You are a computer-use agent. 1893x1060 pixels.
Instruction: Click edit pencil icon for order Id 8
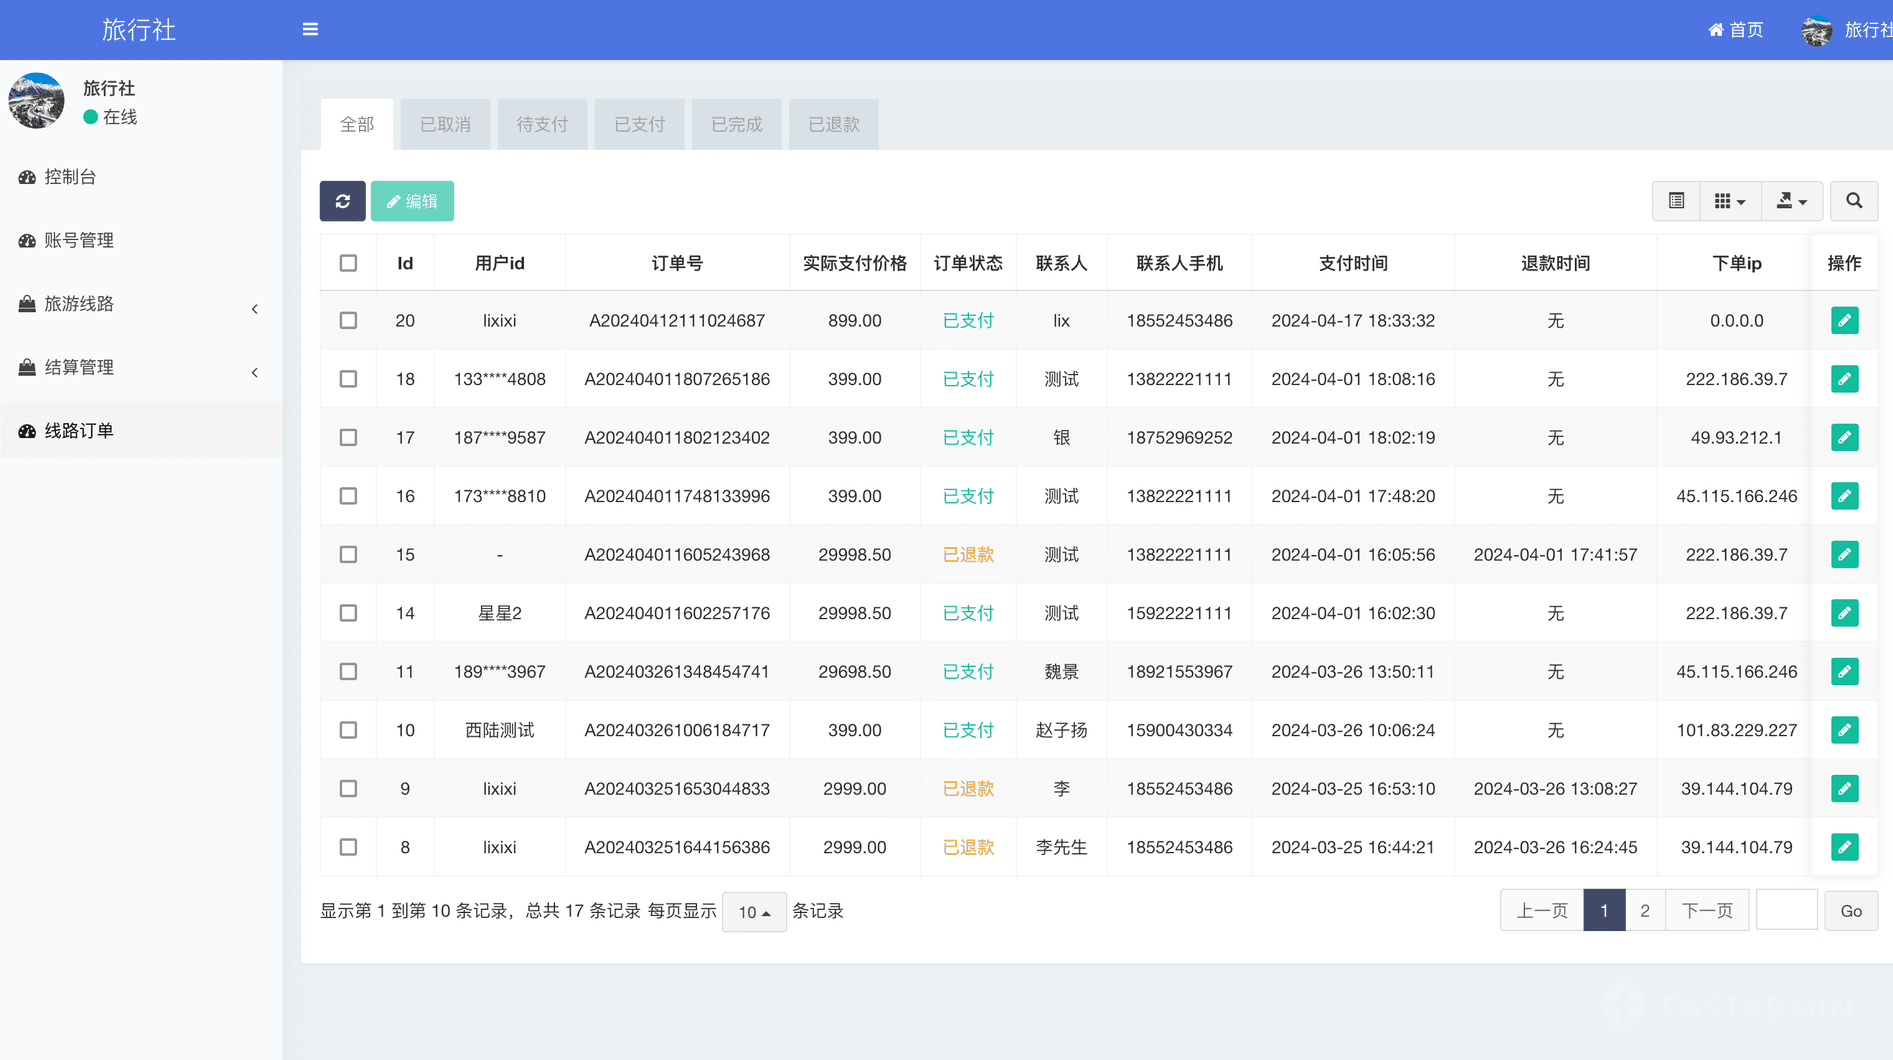(1844, 848)
